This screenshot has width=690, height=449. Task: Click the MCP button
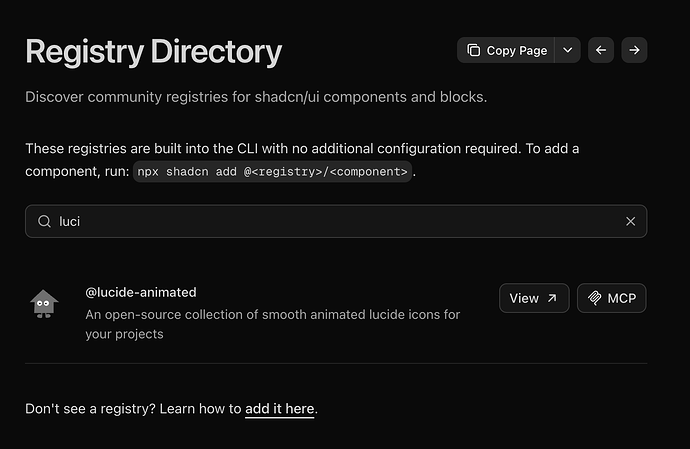612,298
